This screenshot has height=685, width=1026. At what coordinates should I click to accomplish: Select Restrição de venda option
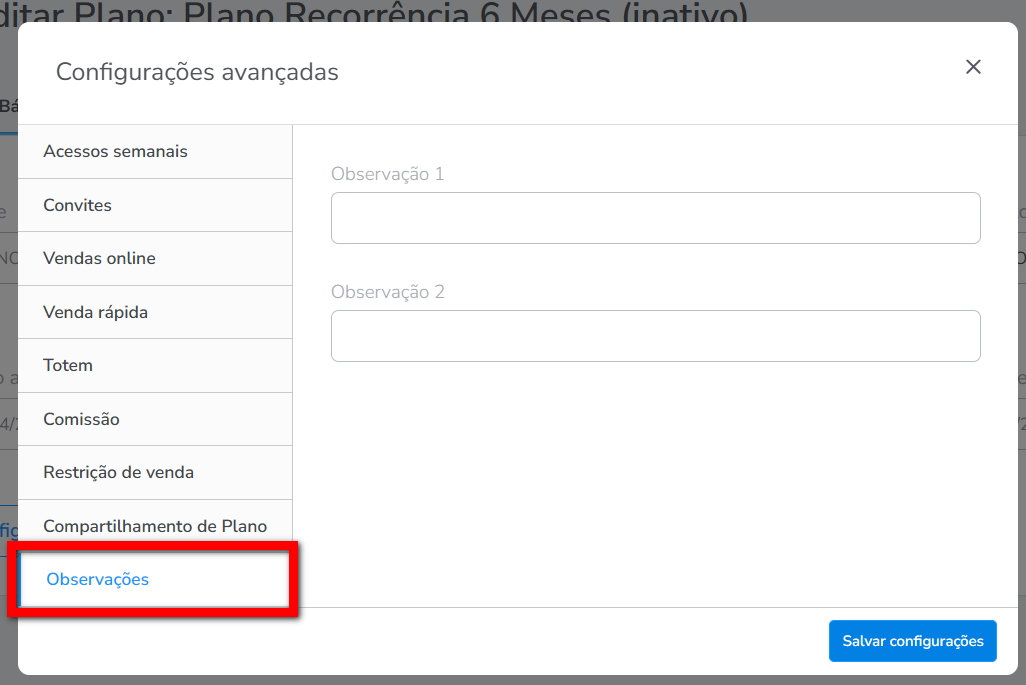click(118, 473)
